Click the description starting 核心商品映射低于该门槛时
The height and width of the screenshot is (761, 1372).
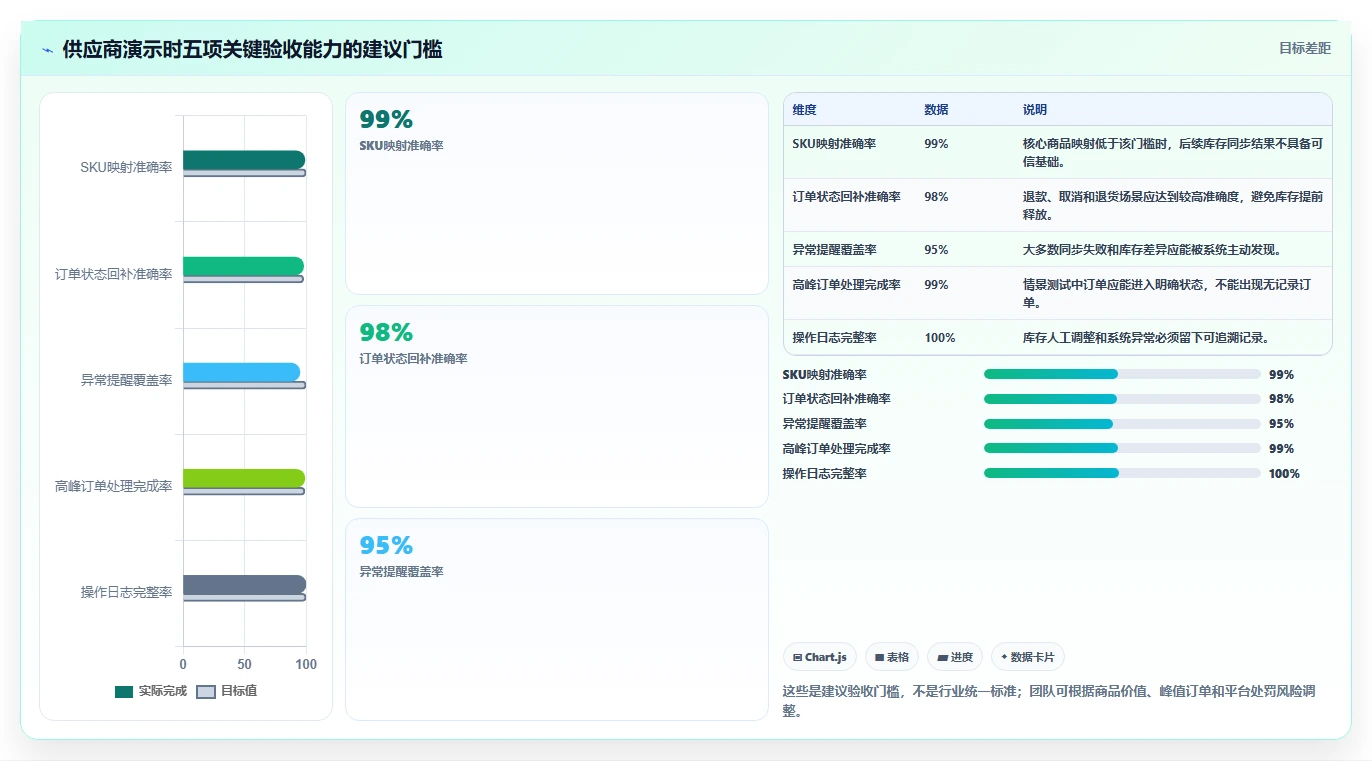(1172, 152)
